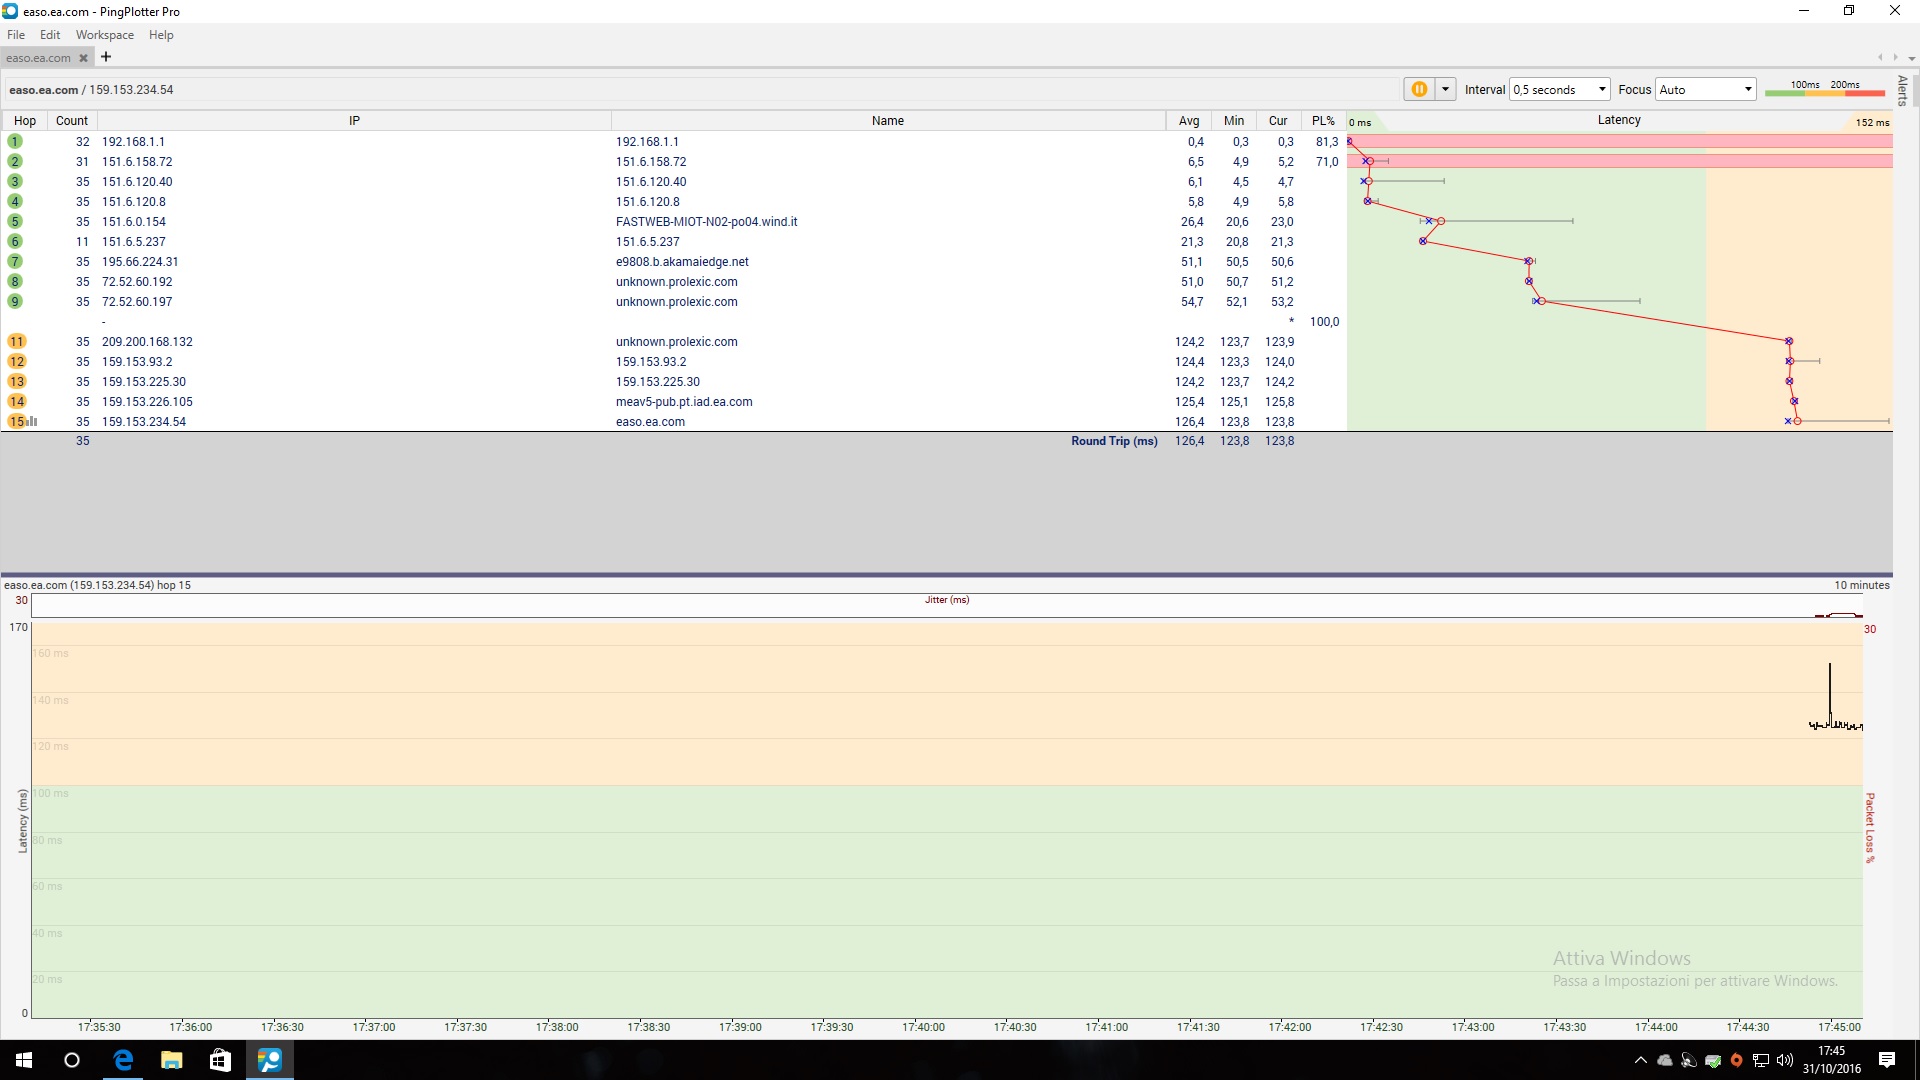Click the name FASTWEB-MIOT-N02-po04.wind.it

coord(706,222)
